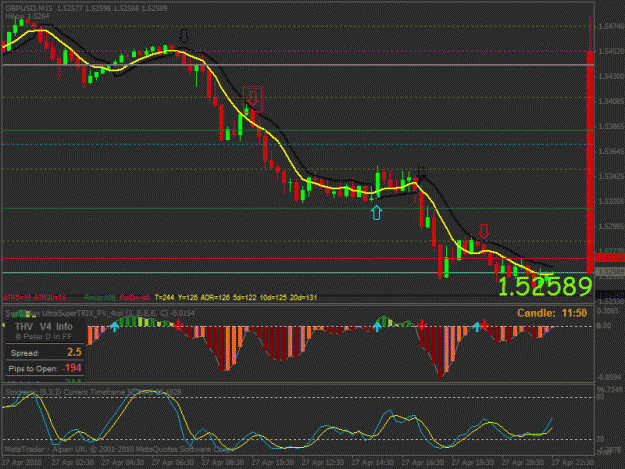Click the 1.54300 price axis label
Screen dimensions: 625x469
pyautogui.click(x=611, y=76)
